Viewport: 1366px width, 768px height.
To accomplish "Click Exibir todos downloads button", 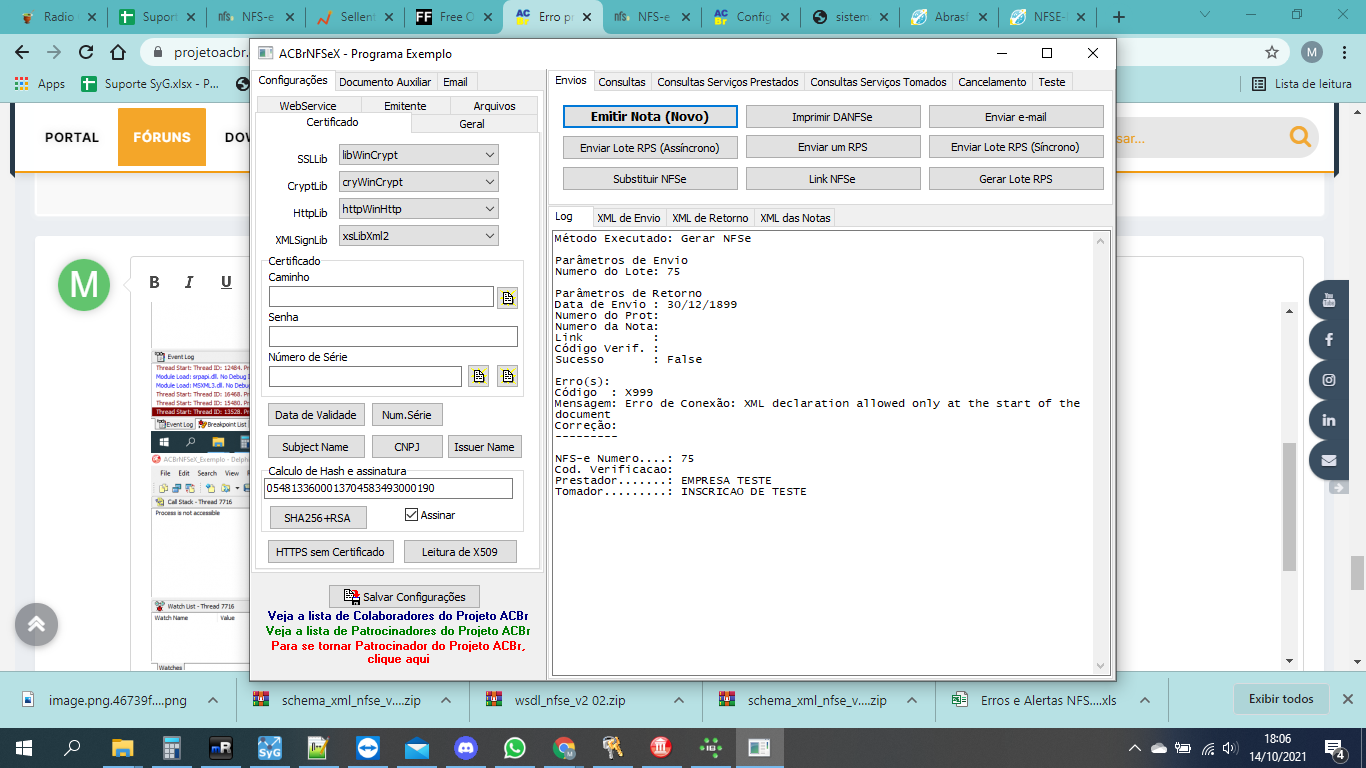I will [1281, 699].
